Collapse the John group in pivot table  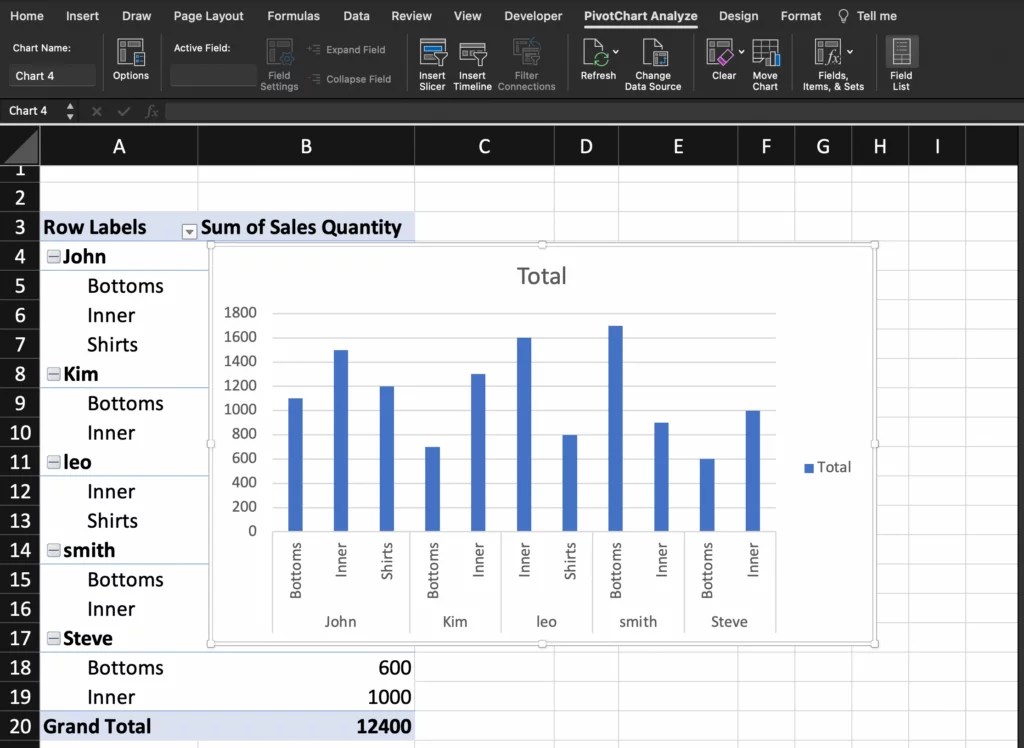54,257
